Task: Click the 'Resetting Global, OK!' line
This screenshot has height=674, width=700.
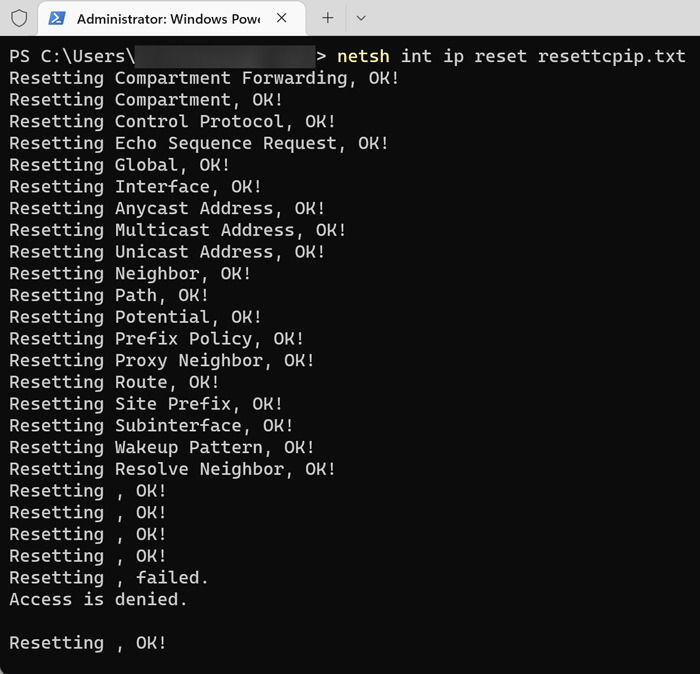Action: [120, 165]
